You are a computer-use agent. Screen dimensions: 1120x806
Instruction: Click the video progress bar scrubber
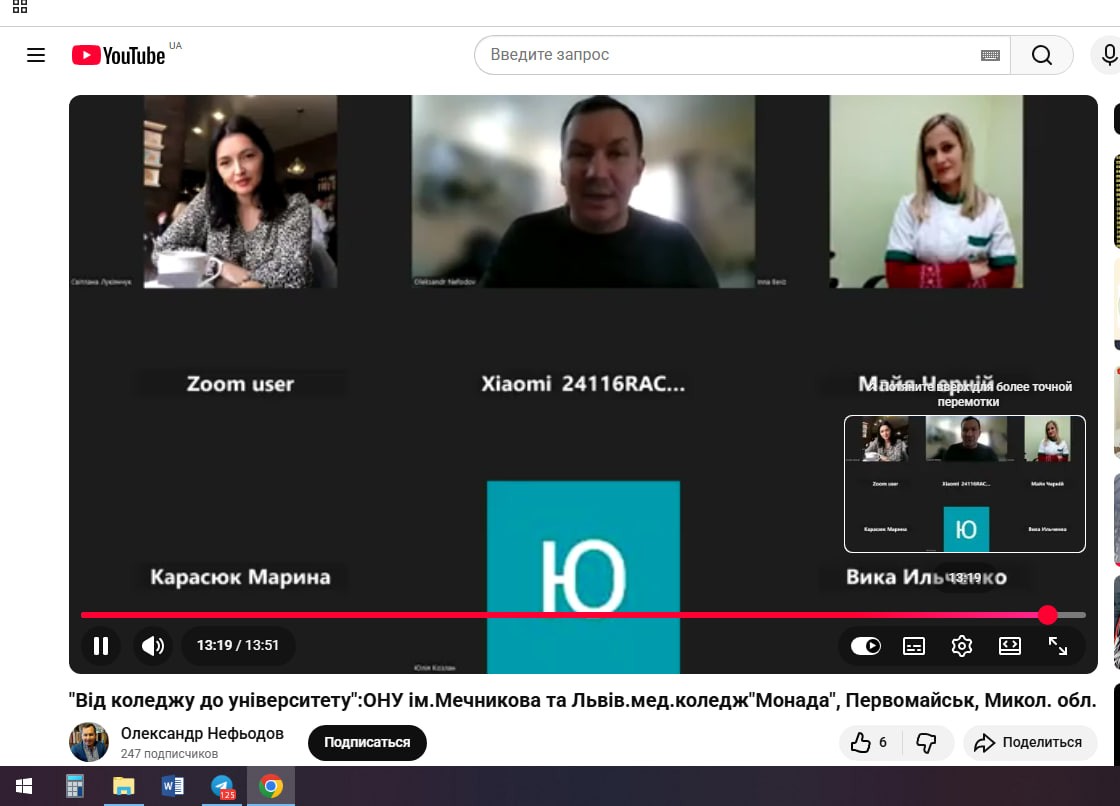pyautogui.click(x=1047, y=614)
